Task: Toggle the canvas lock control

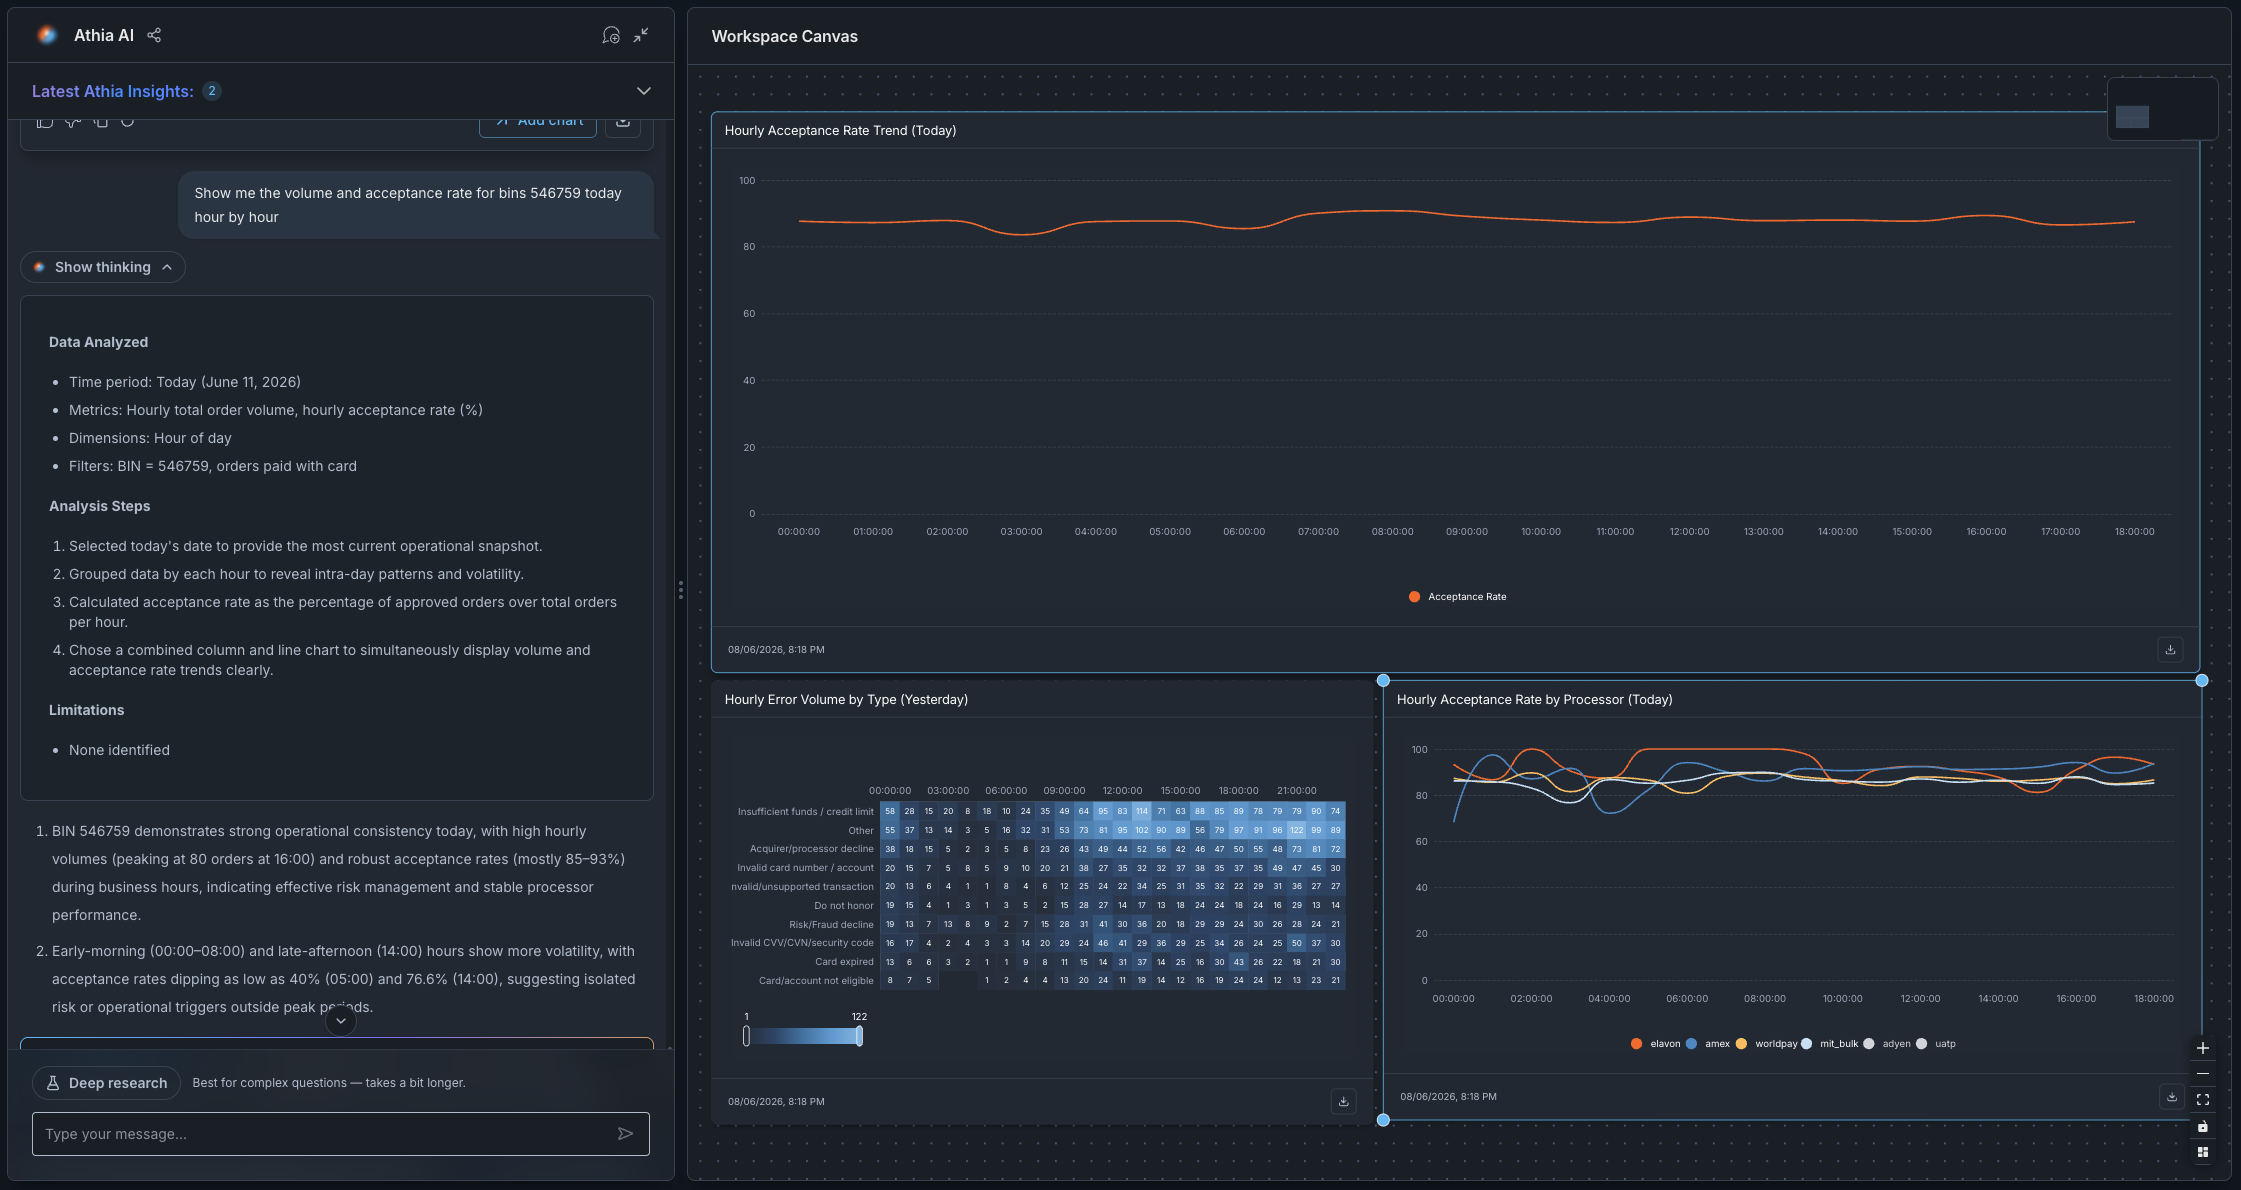Action: (x=2202, y=1126)
